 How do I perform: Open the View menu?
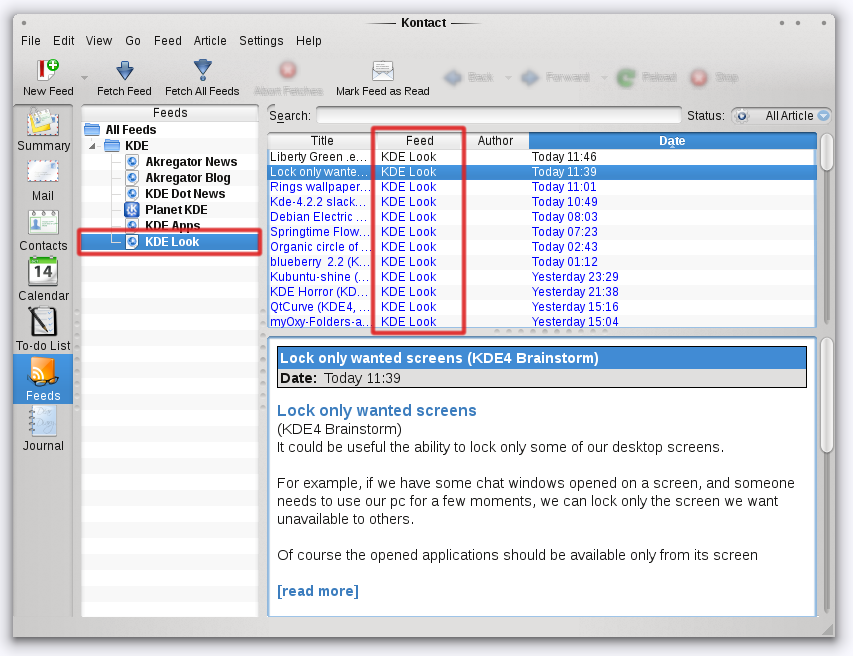tap(98, 41)
